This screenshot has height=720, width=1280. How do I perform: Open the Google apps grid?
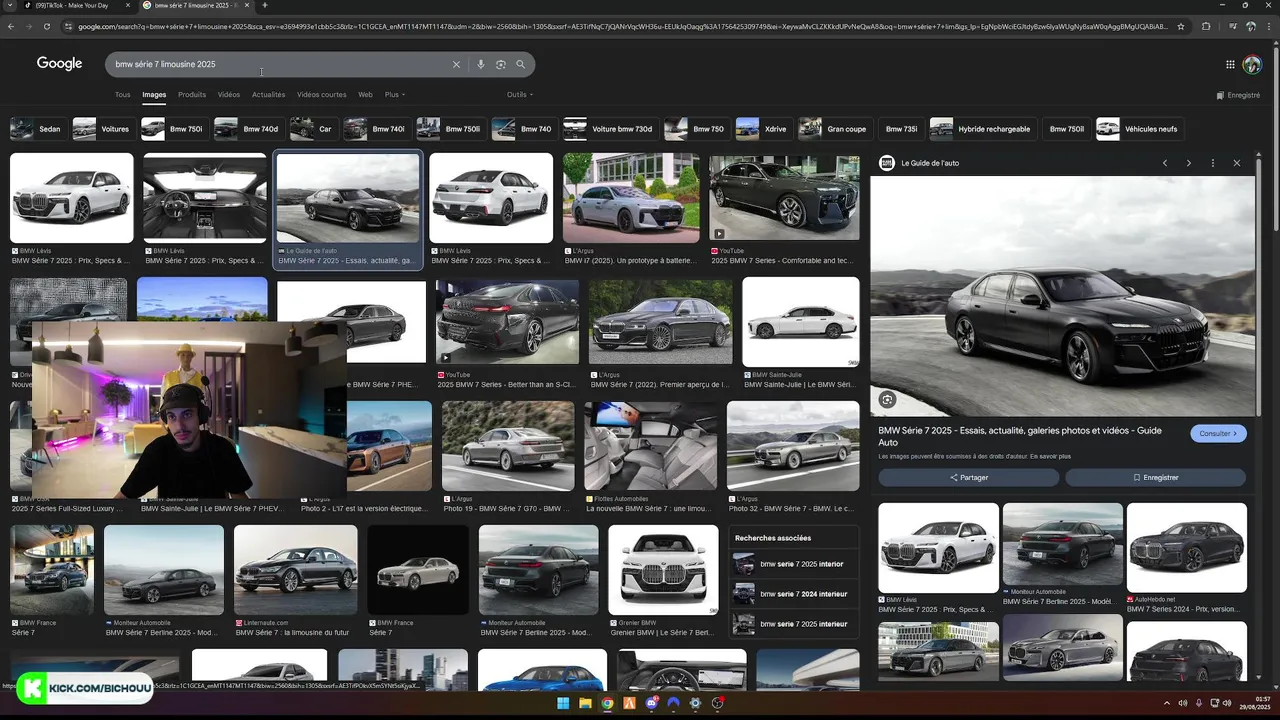[1230, 64]
